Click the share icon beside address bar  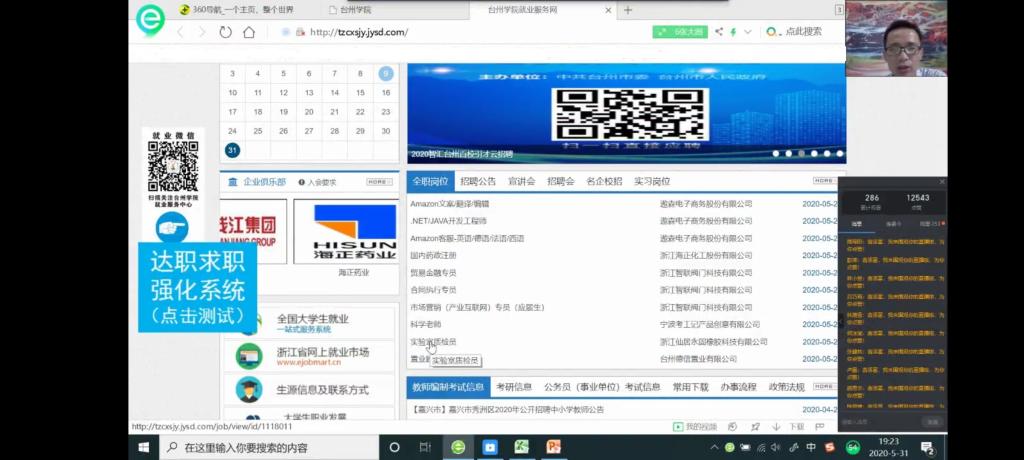(x=717, y=32)
